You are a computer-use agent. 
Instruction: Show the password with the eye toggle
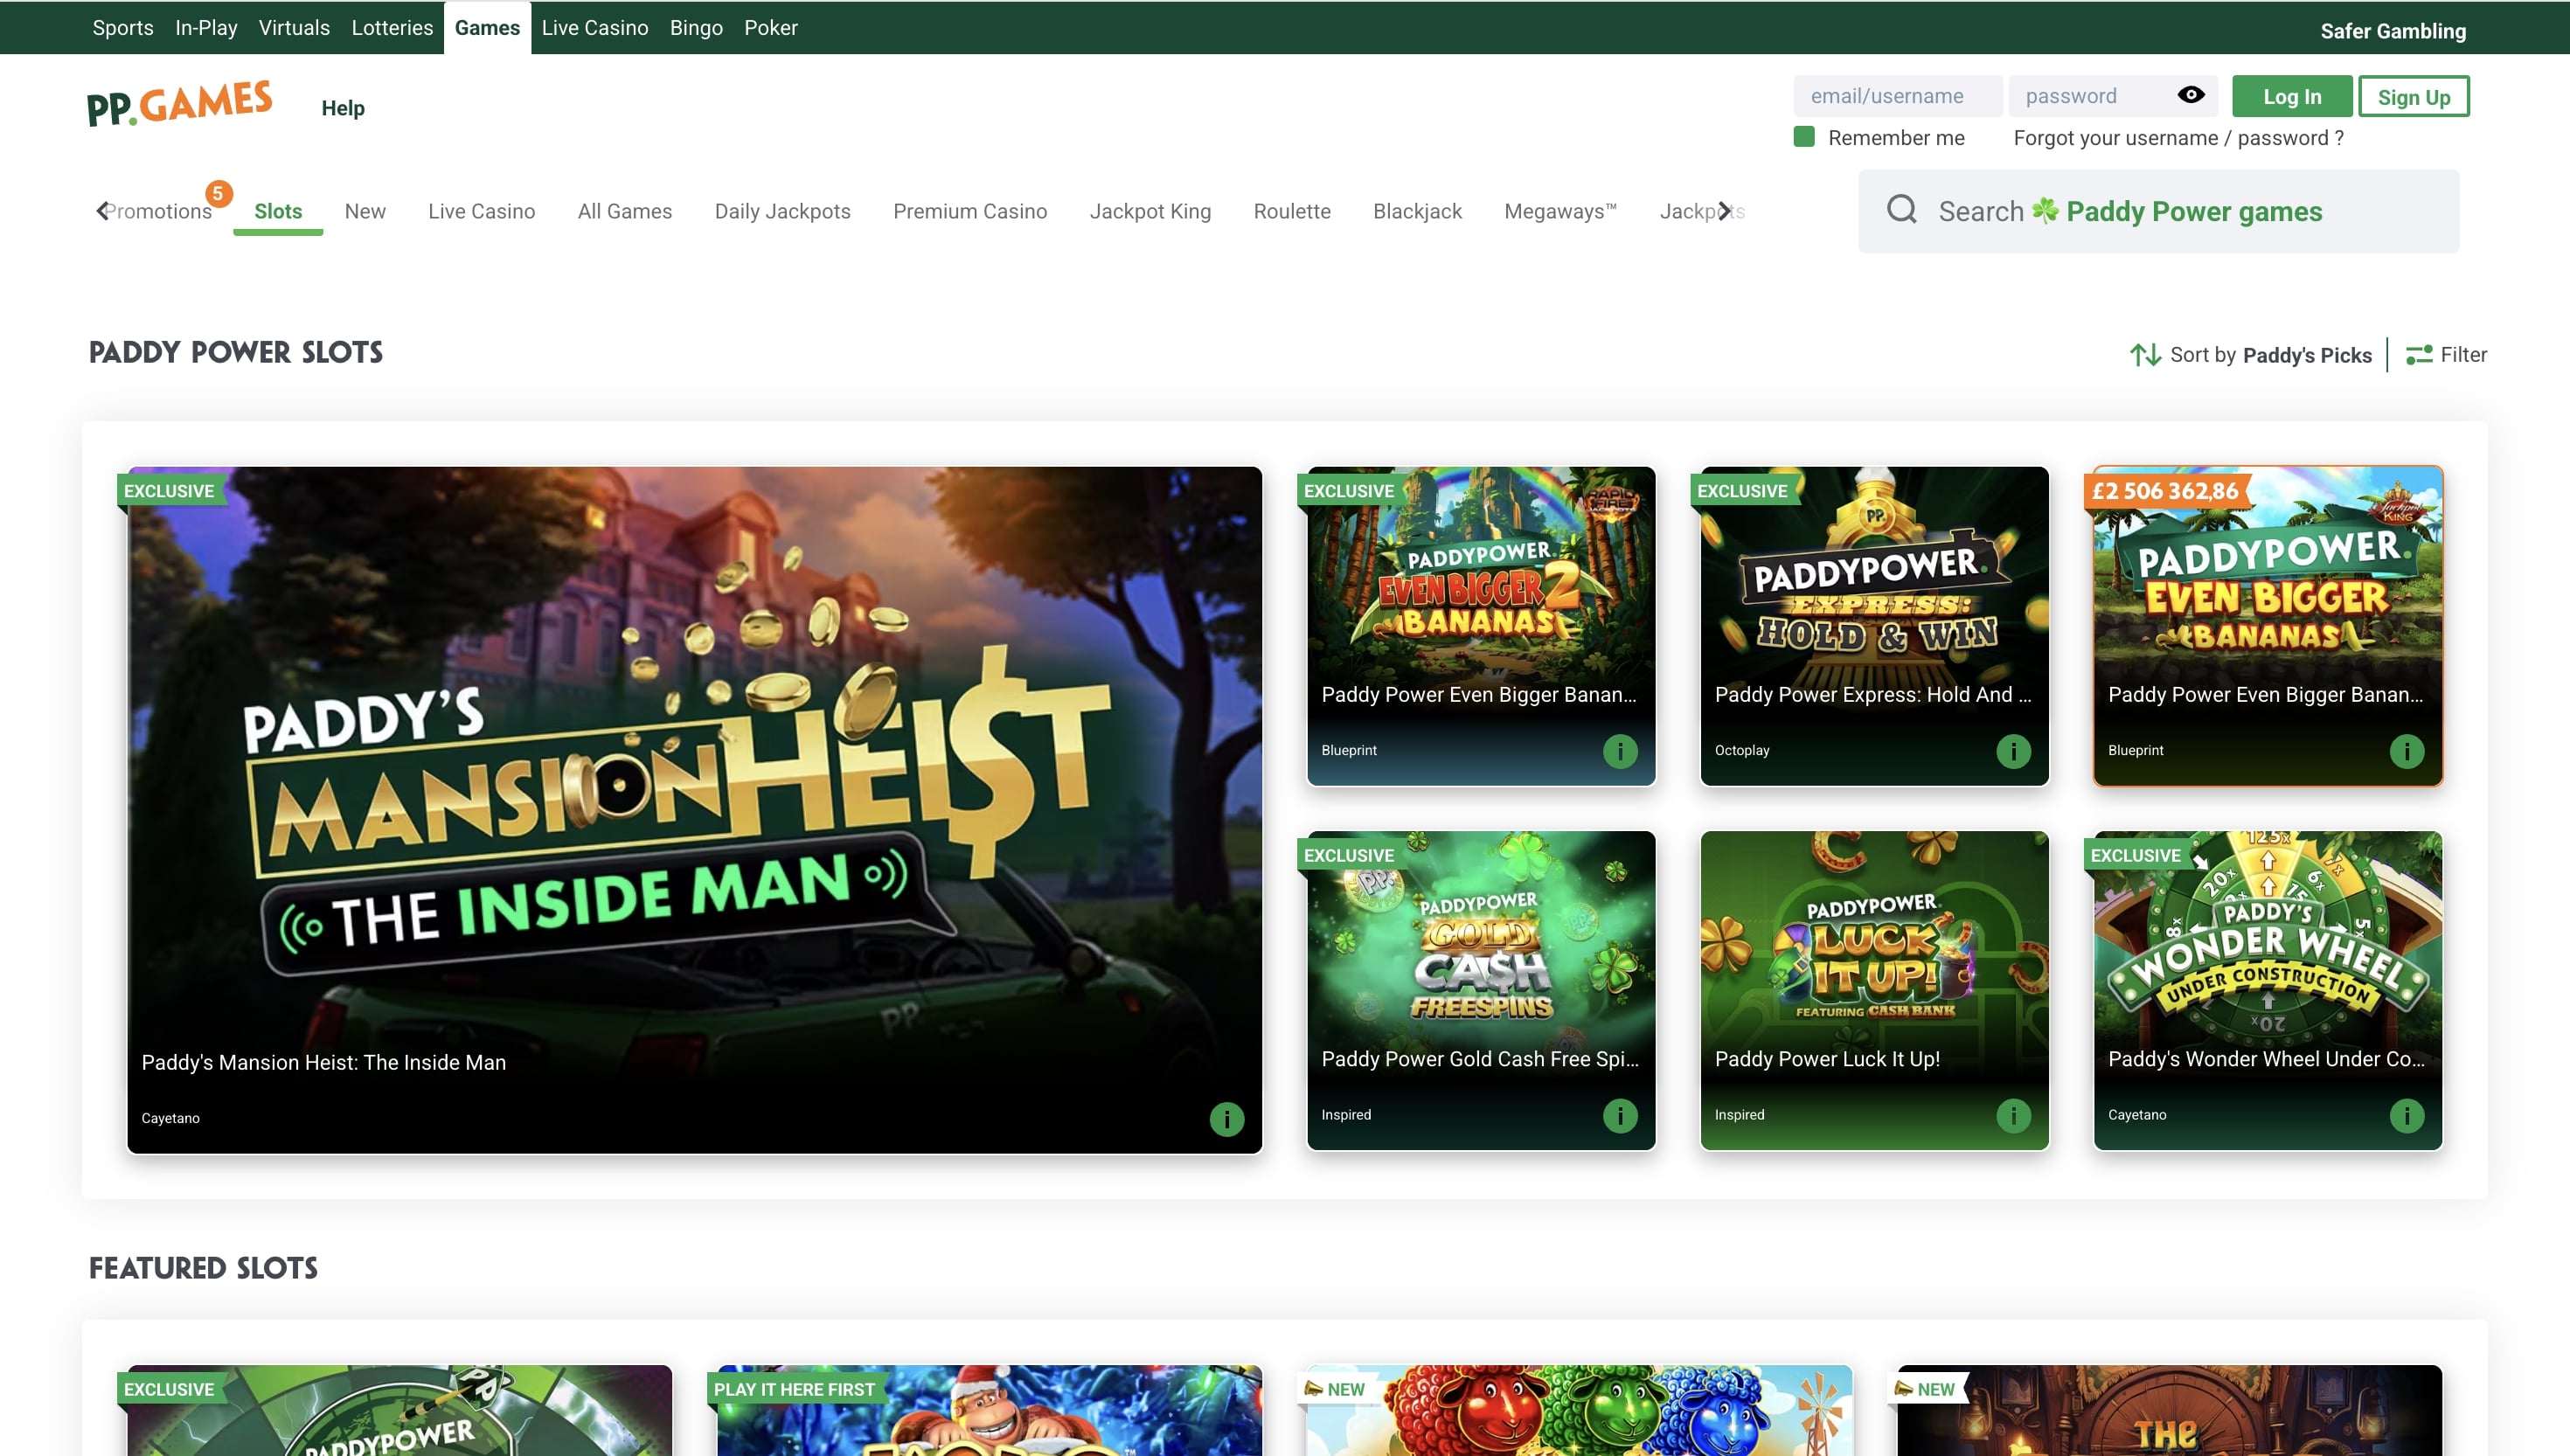click(x=2191, y=95)
